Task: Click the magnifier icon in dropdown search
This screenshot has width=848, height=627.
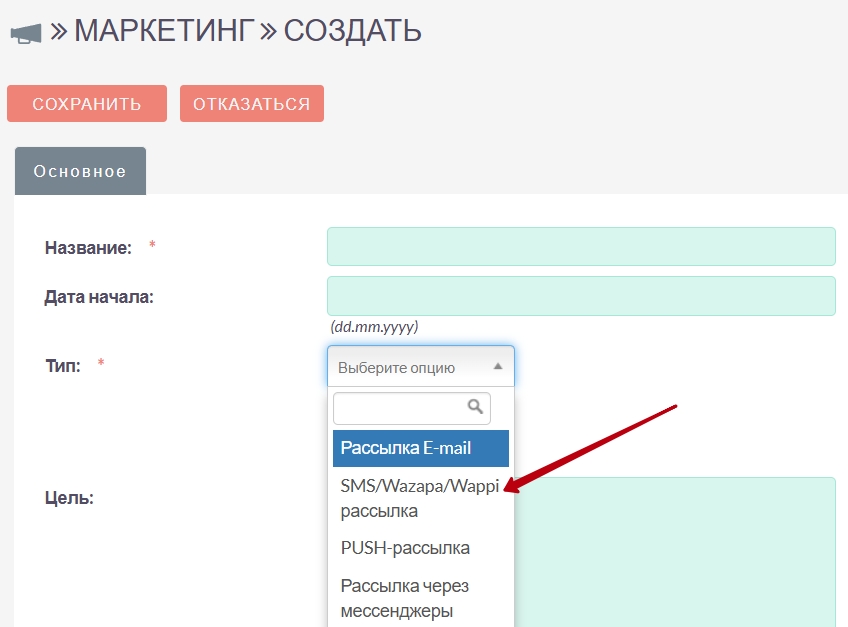Action: [476, 407]
